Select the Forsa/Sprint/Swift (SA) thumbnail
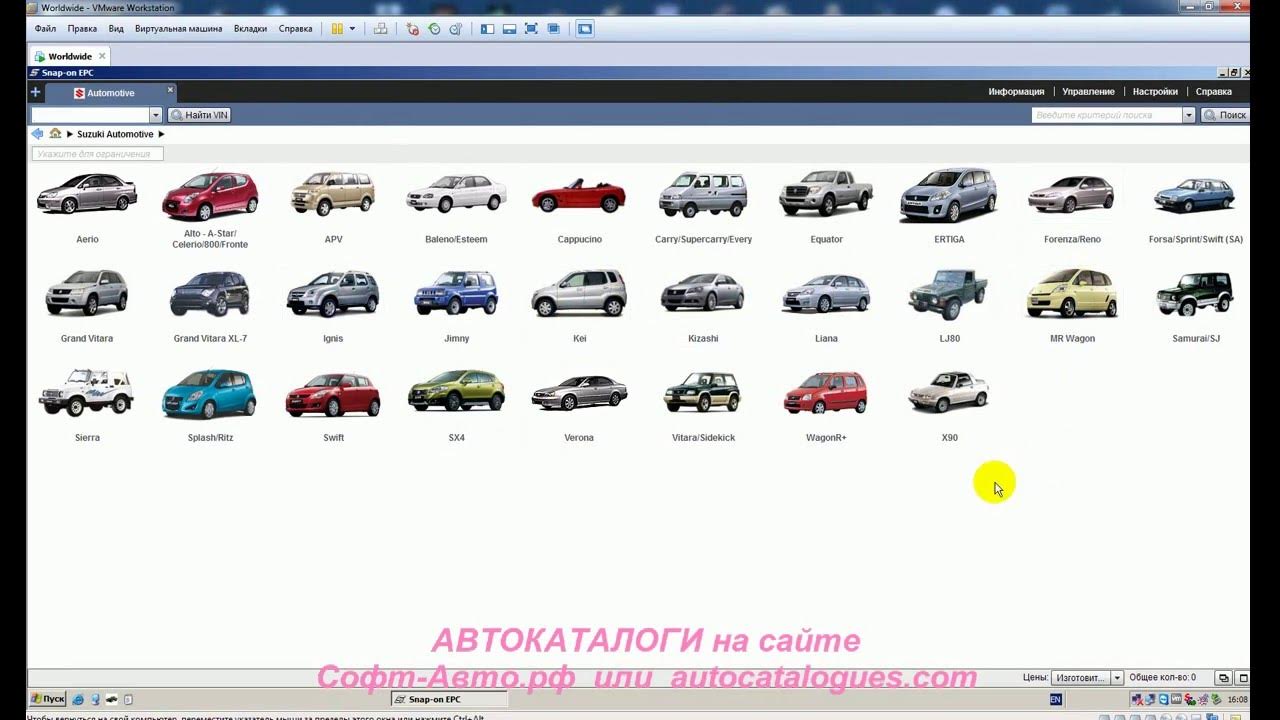The image size is (1280, 720). pyautogui.click(x=1195, y=195)
